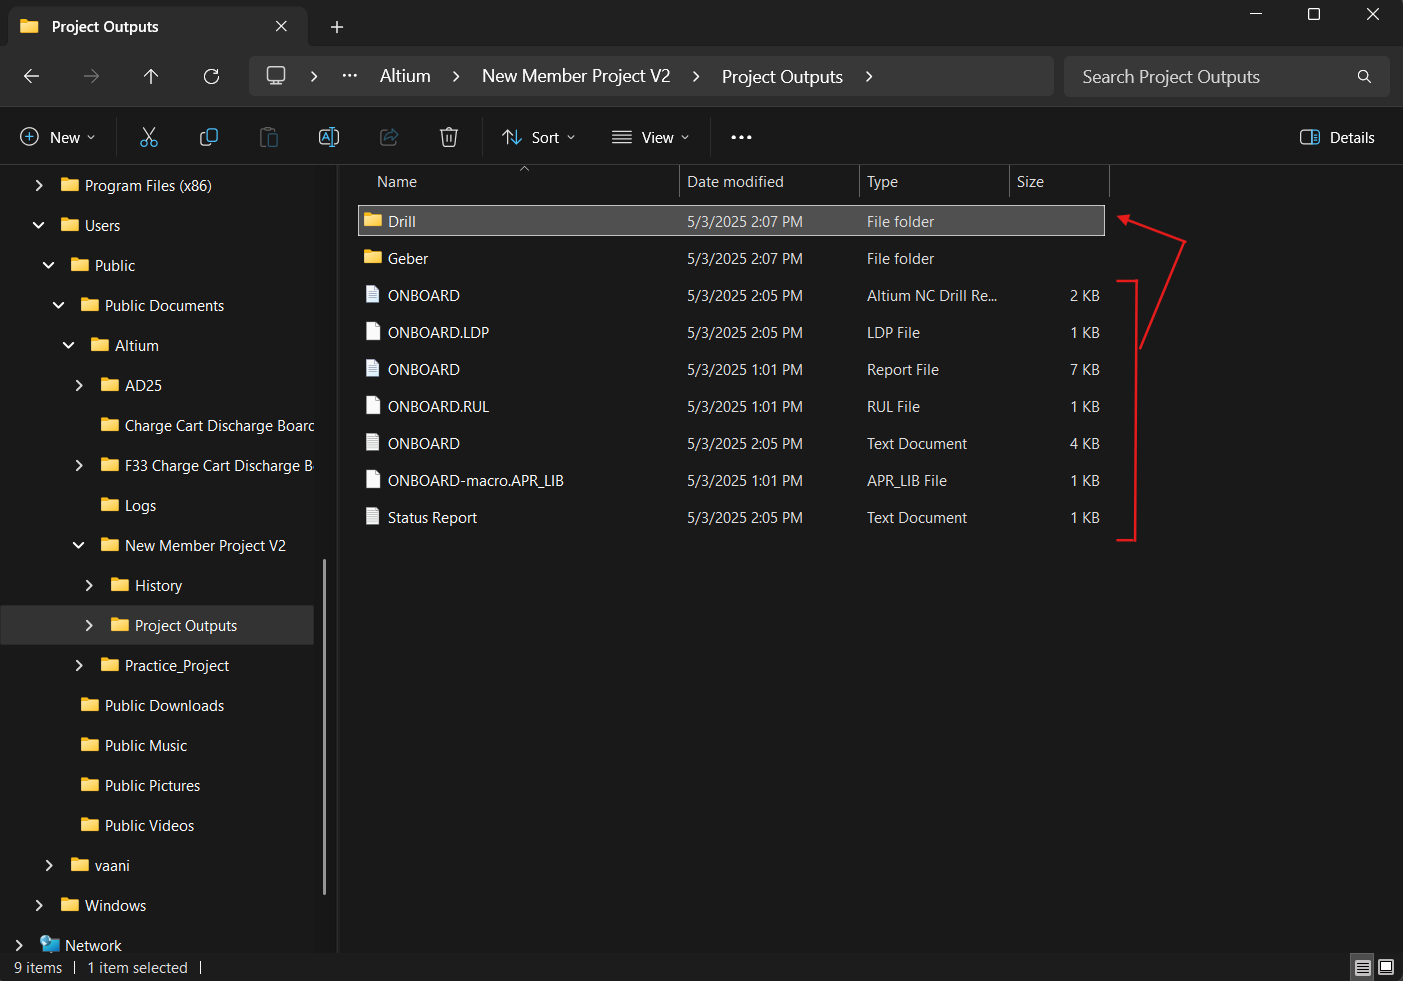This screenshot has width=1403, height=981.
Task: Click the Project Outputs breadcrumb segment
Action: pos(782,77)
